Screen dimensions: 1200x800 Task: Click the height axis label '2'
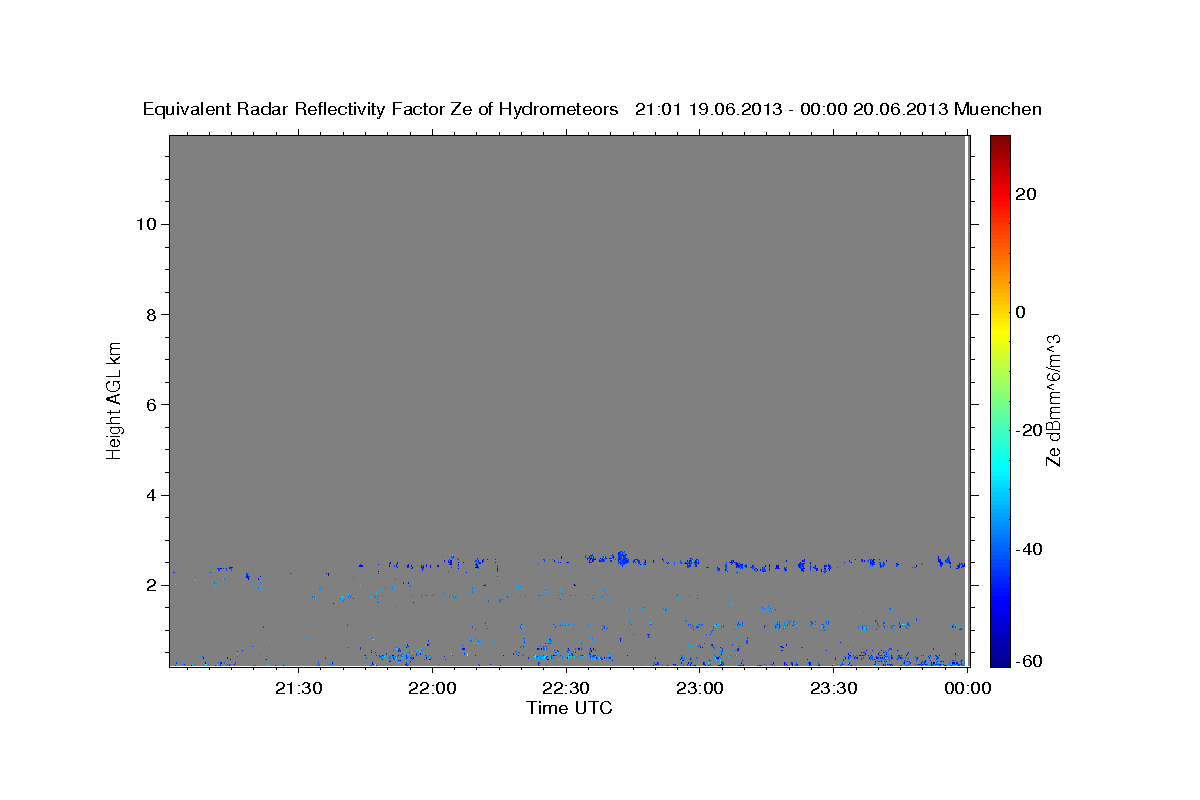(151, 585)
